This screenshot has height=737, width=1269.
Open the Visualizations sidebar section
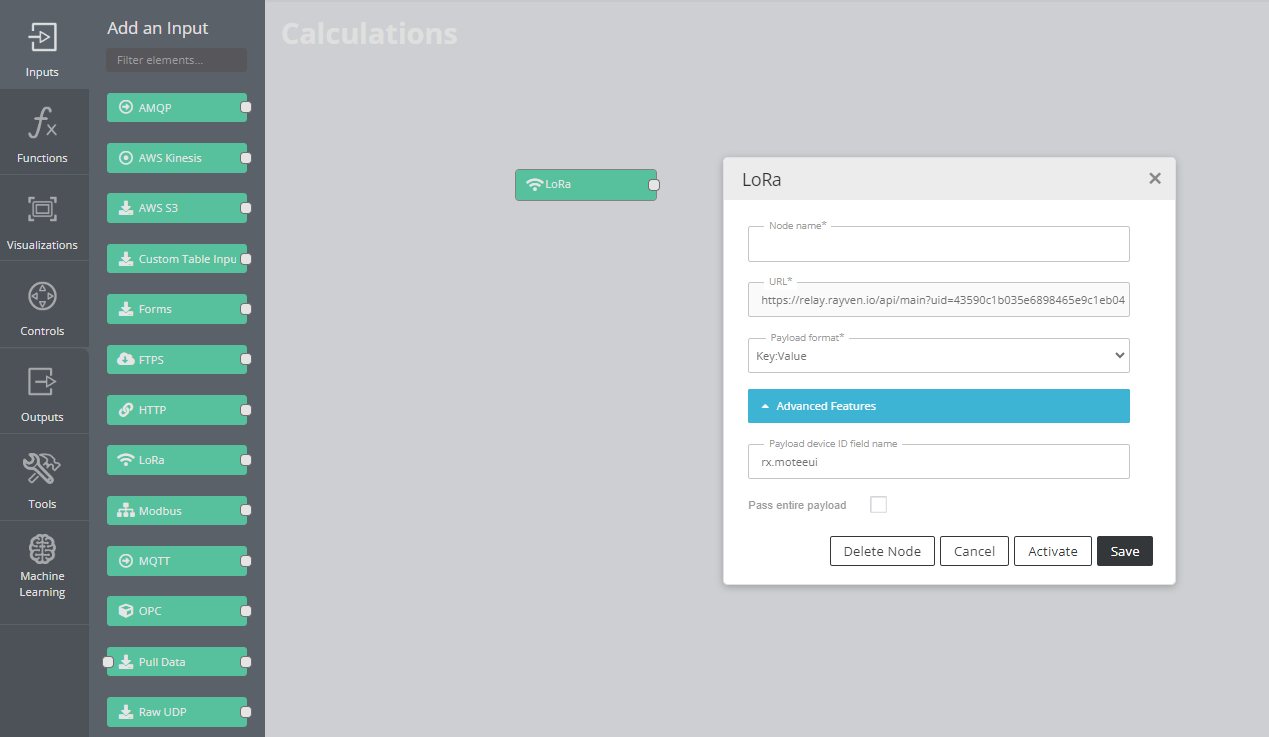click(x=43, y=218)
